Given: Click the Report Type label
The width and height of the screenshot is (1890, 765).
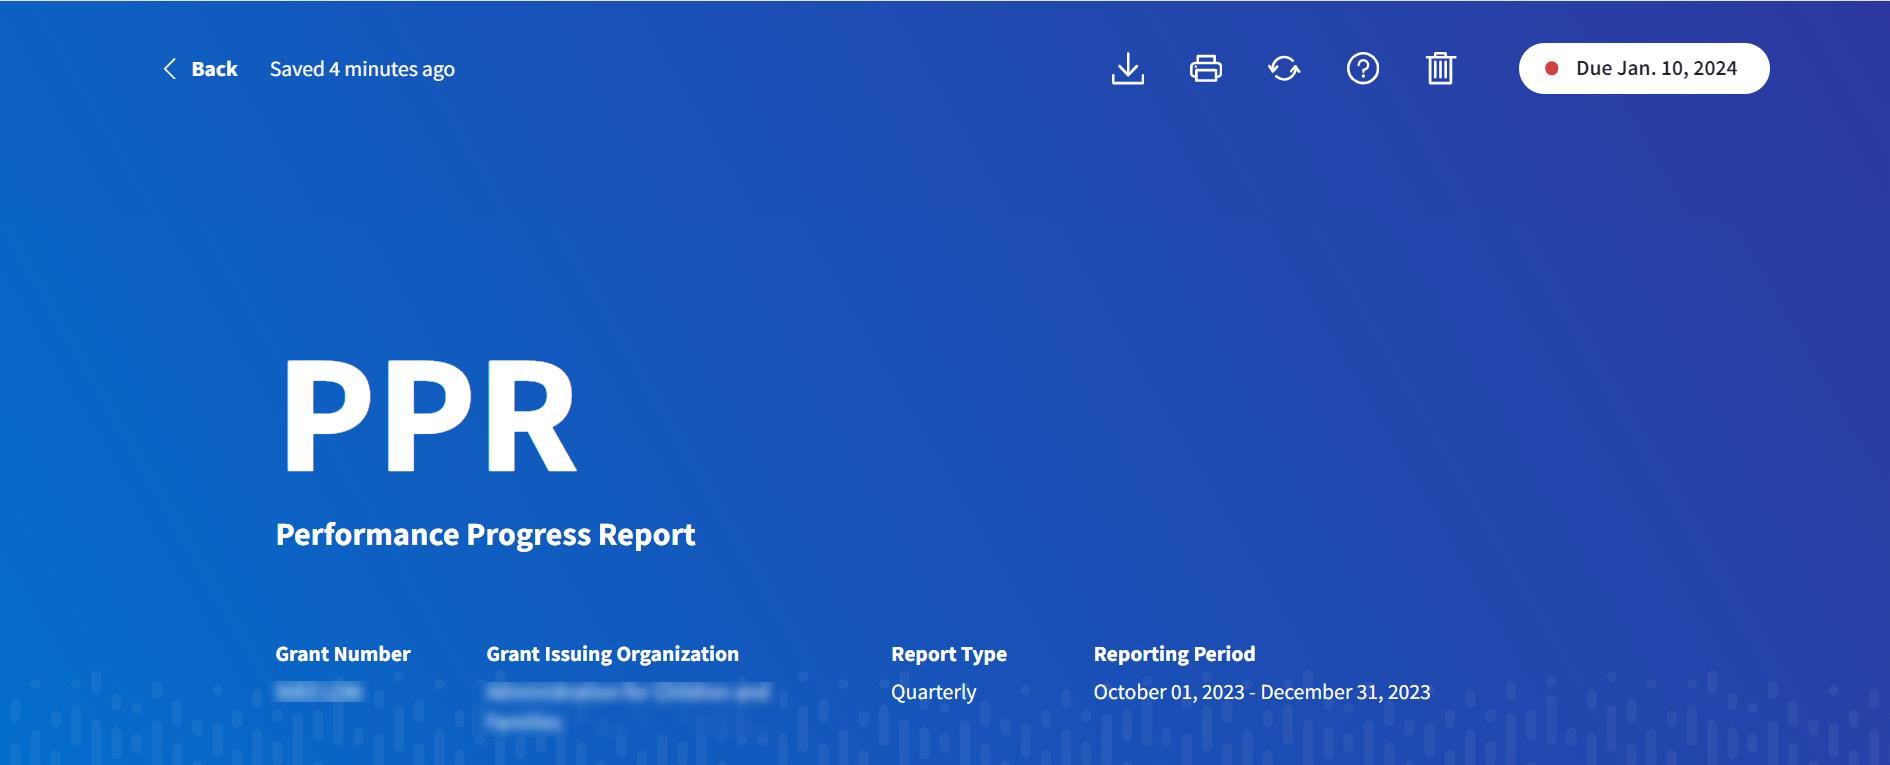Looking at the screenshot, I should 948,654.
